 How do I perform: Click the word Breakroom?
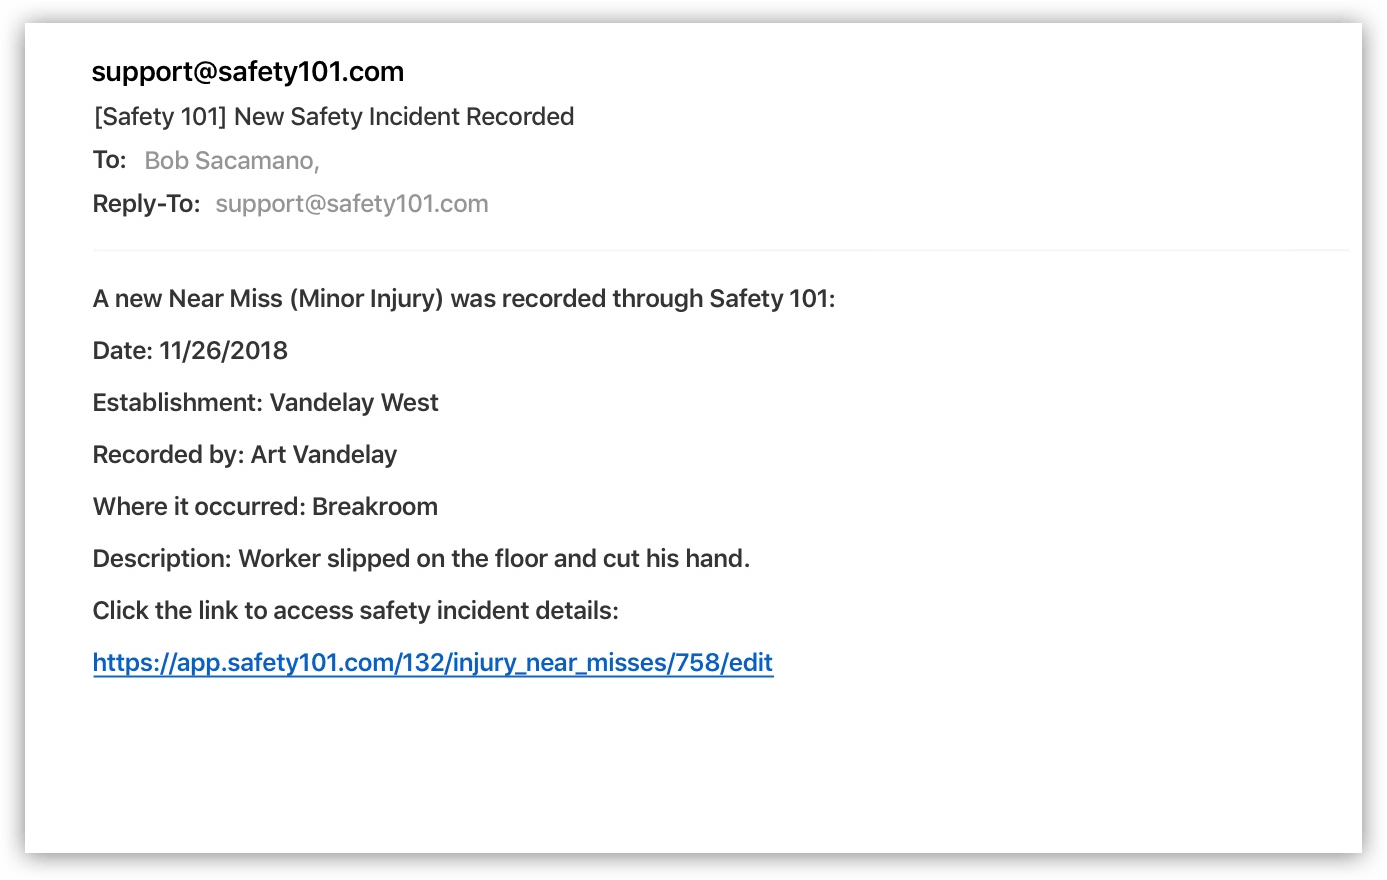coord(375,507)
